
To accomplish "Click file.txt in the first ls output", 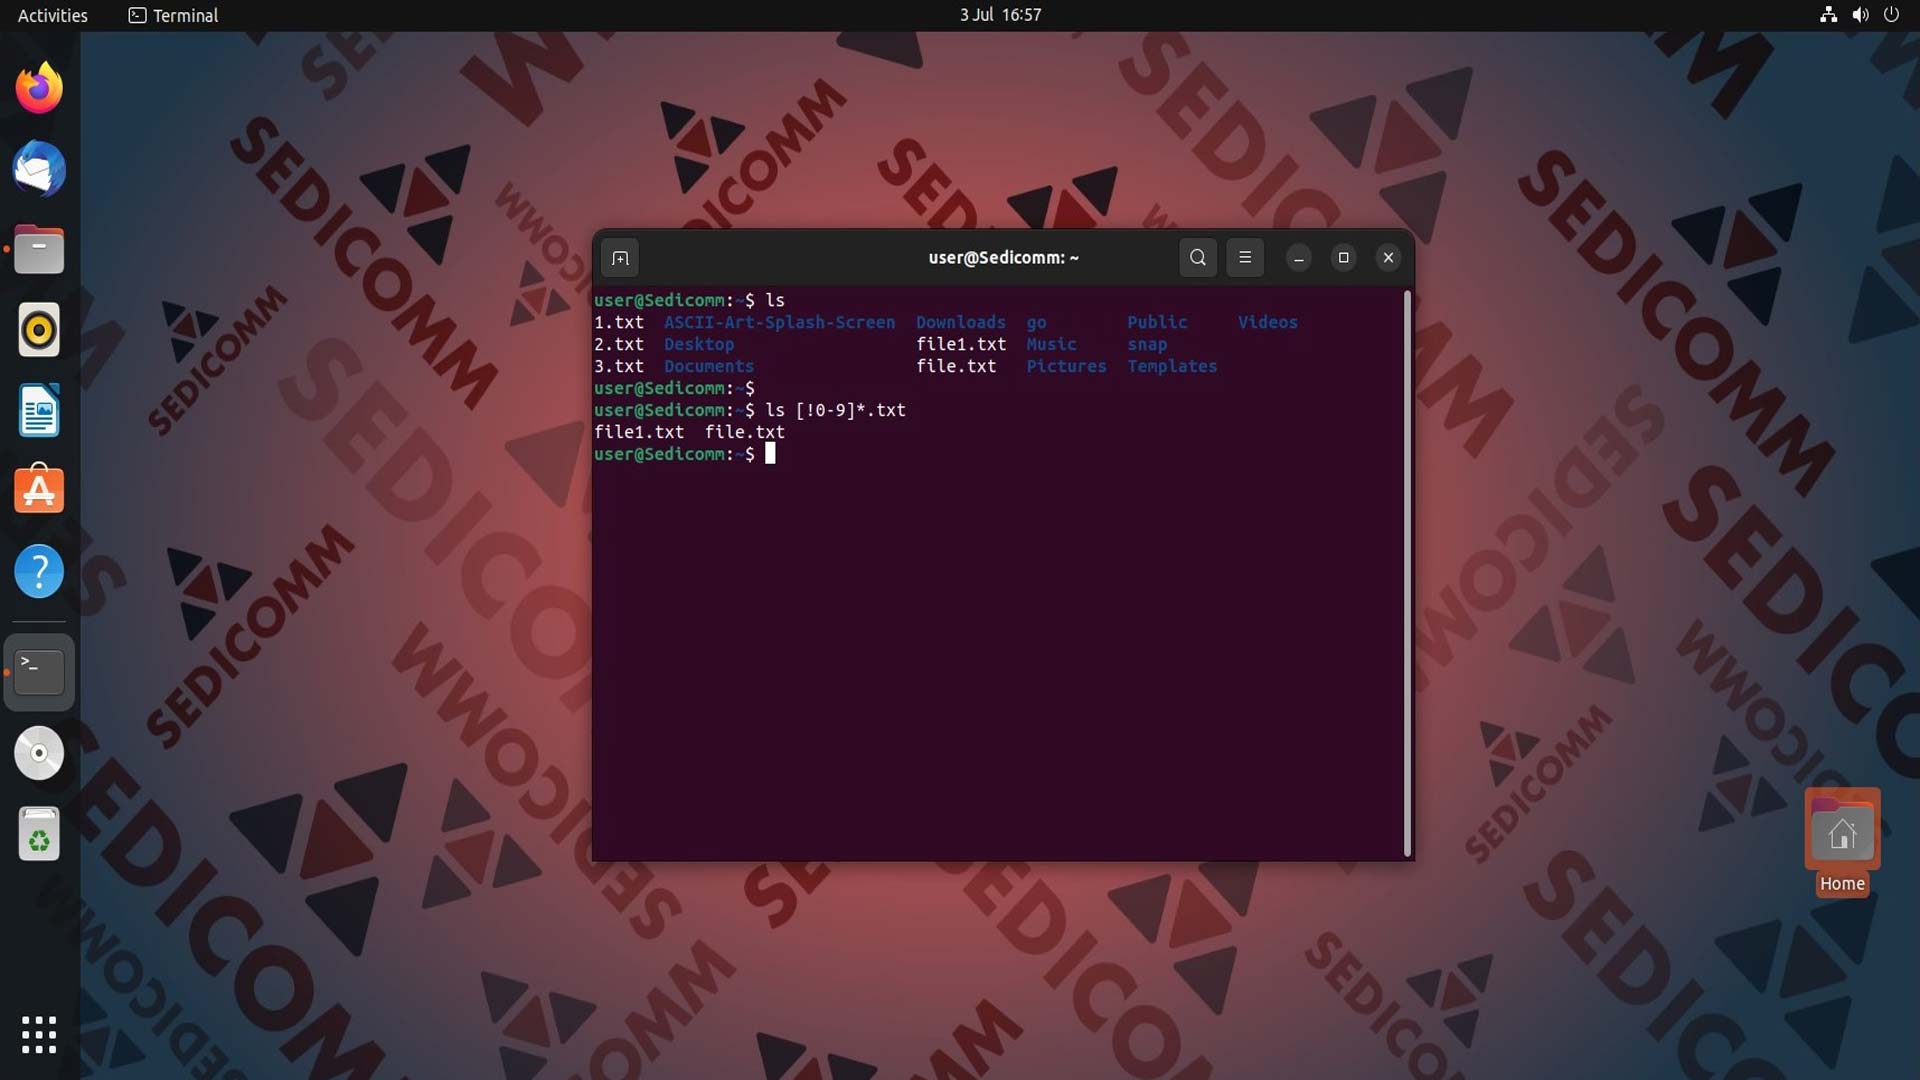I will (956, 366).
